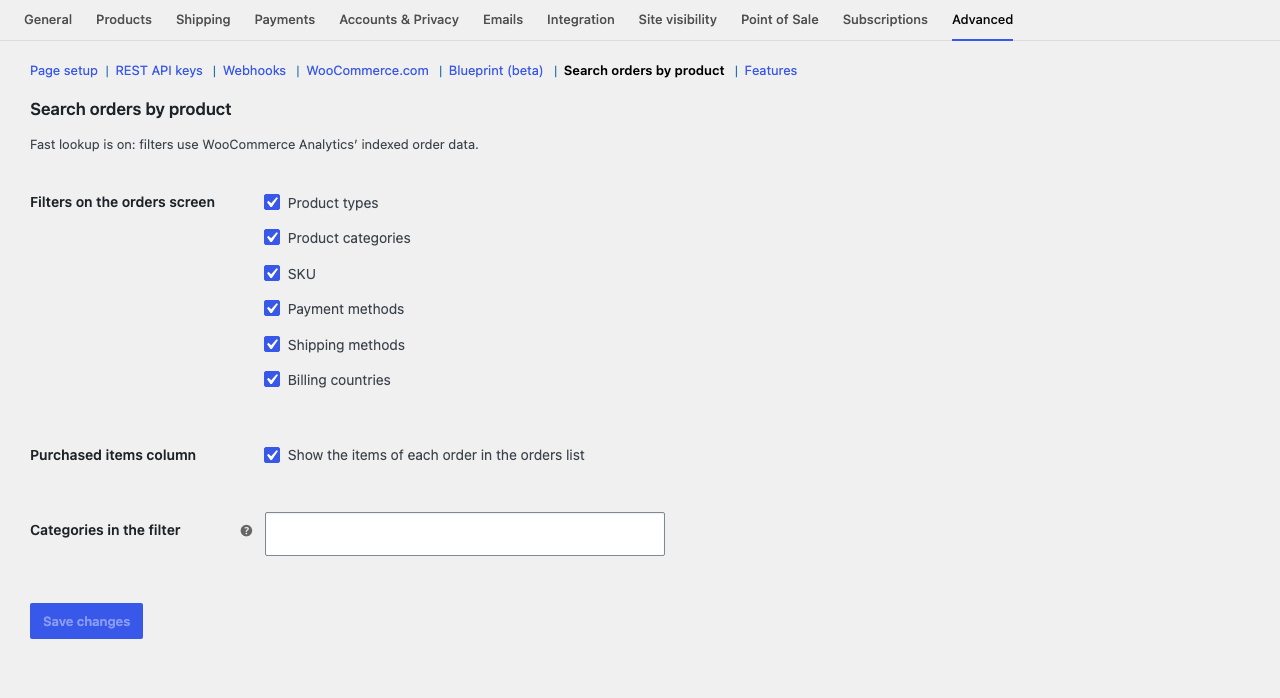This screenshot has width=1280, height=698.
Task: Click the Purchased items column label
Action: pos(113,455)
